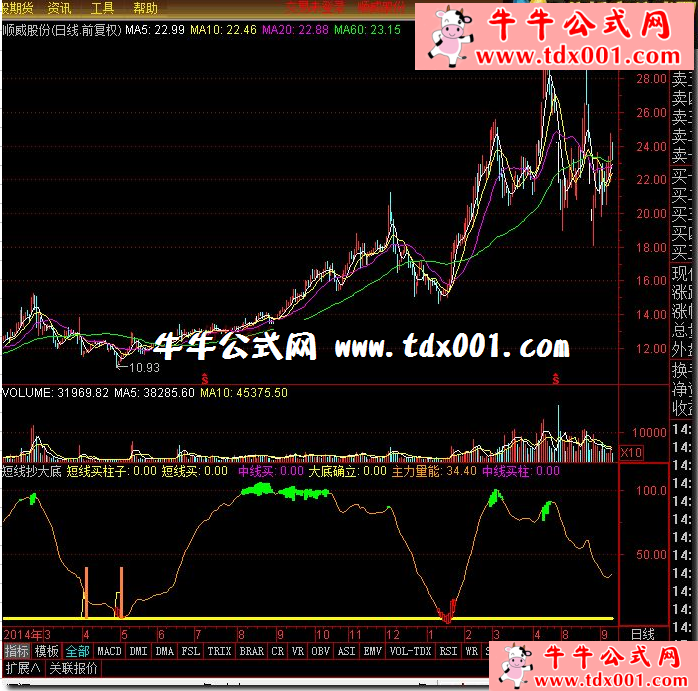Select the BRAR indicator tab
Screen dimensions: 698x691
(252, 651)
